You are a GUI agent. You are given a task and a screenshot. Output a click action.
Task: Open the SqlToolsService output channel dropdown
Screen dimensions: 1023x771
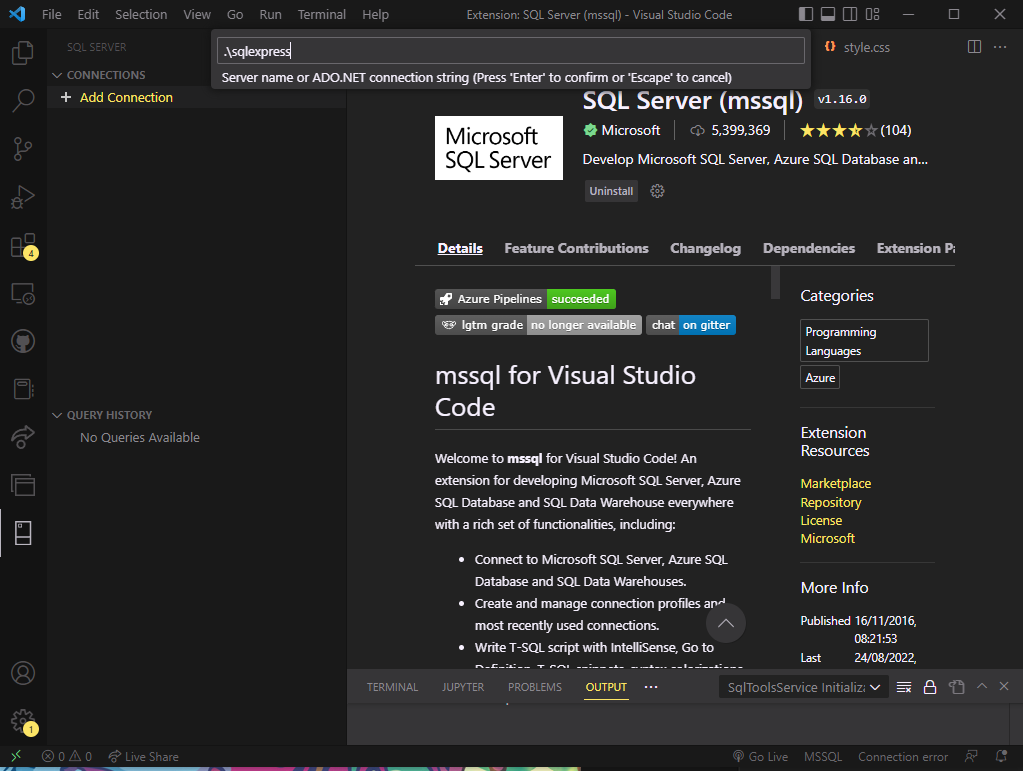click(803, 687)
